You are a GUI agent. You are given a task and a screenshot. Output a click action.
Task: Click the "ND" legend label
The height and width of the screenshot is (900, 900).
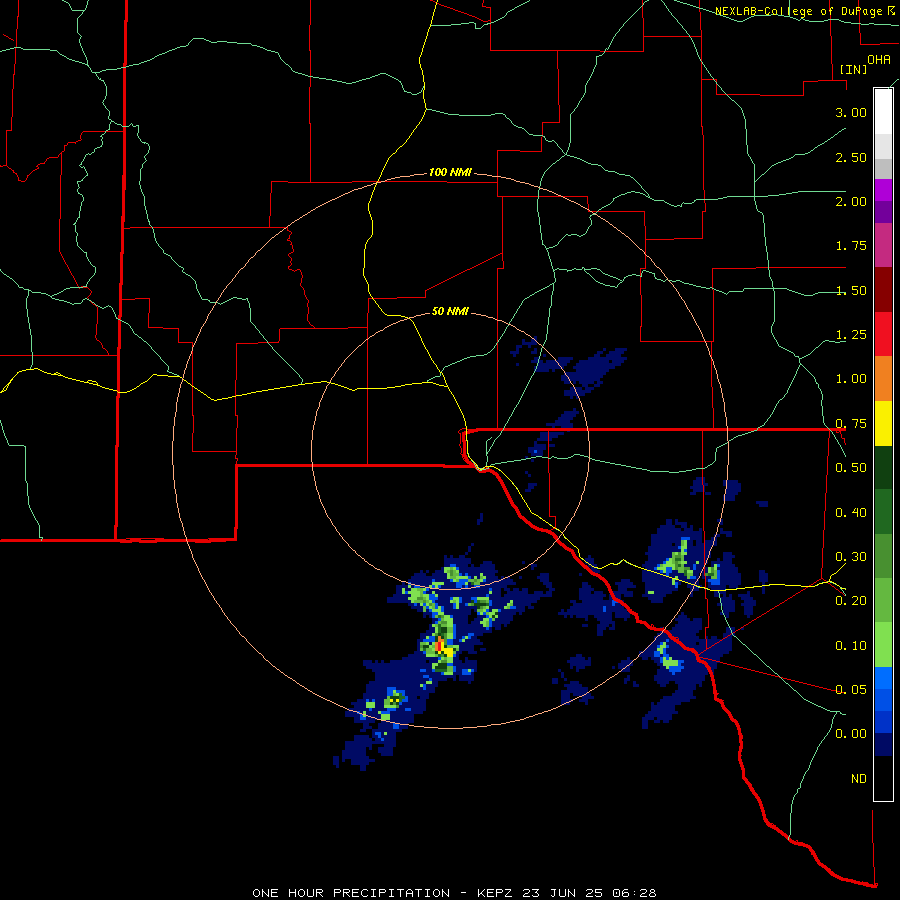[859, 778]
